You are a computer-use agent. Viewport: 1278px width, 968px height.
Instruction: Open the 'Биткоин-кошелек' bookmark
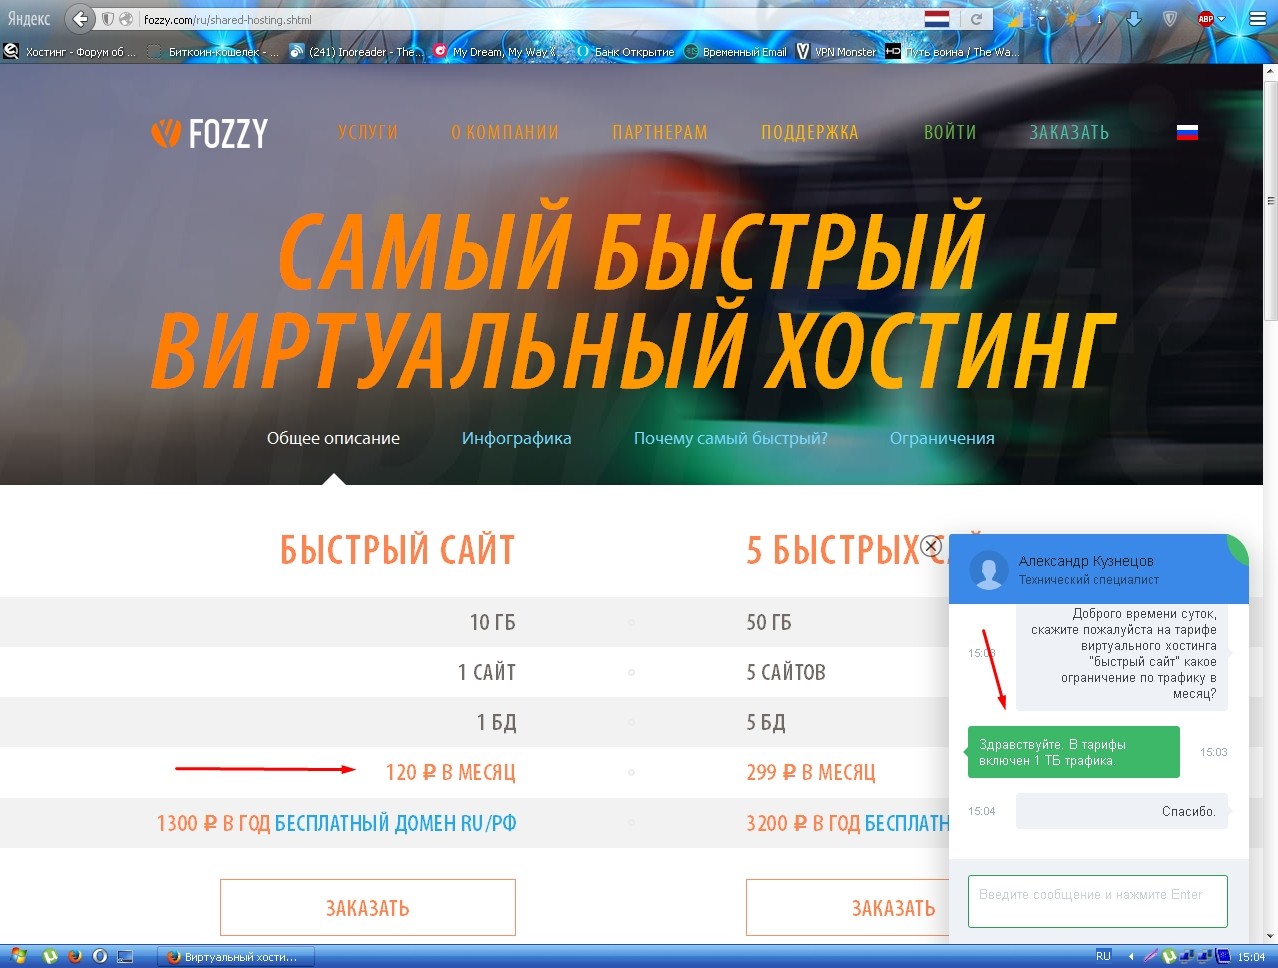[214, 52]
